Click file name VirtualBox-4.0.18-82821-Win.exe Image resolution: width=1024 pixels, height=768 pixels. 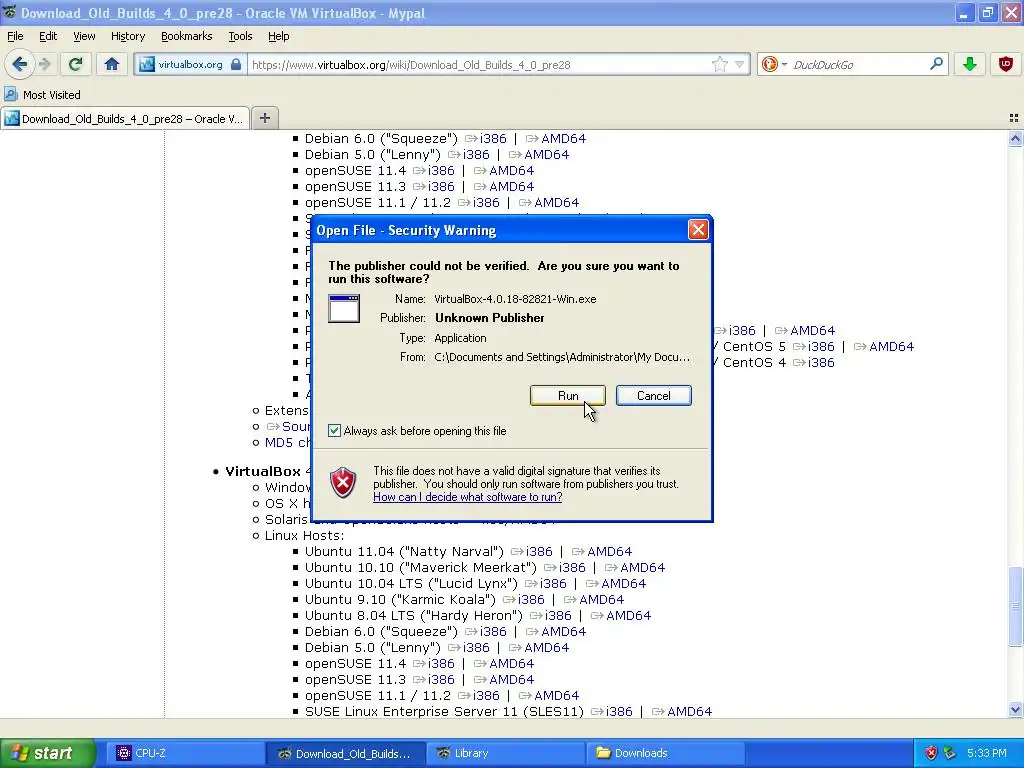(515, 299)
